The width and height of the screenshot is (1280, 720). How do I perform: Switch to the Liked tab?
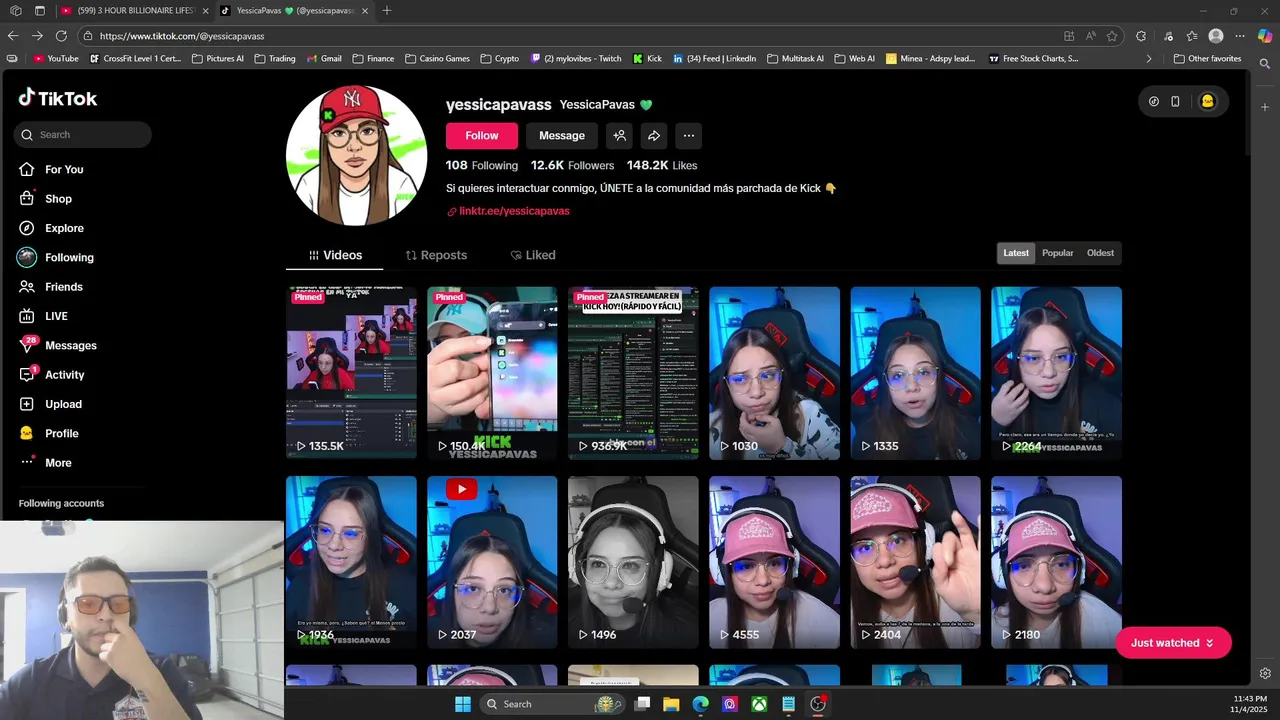(533, 255)
